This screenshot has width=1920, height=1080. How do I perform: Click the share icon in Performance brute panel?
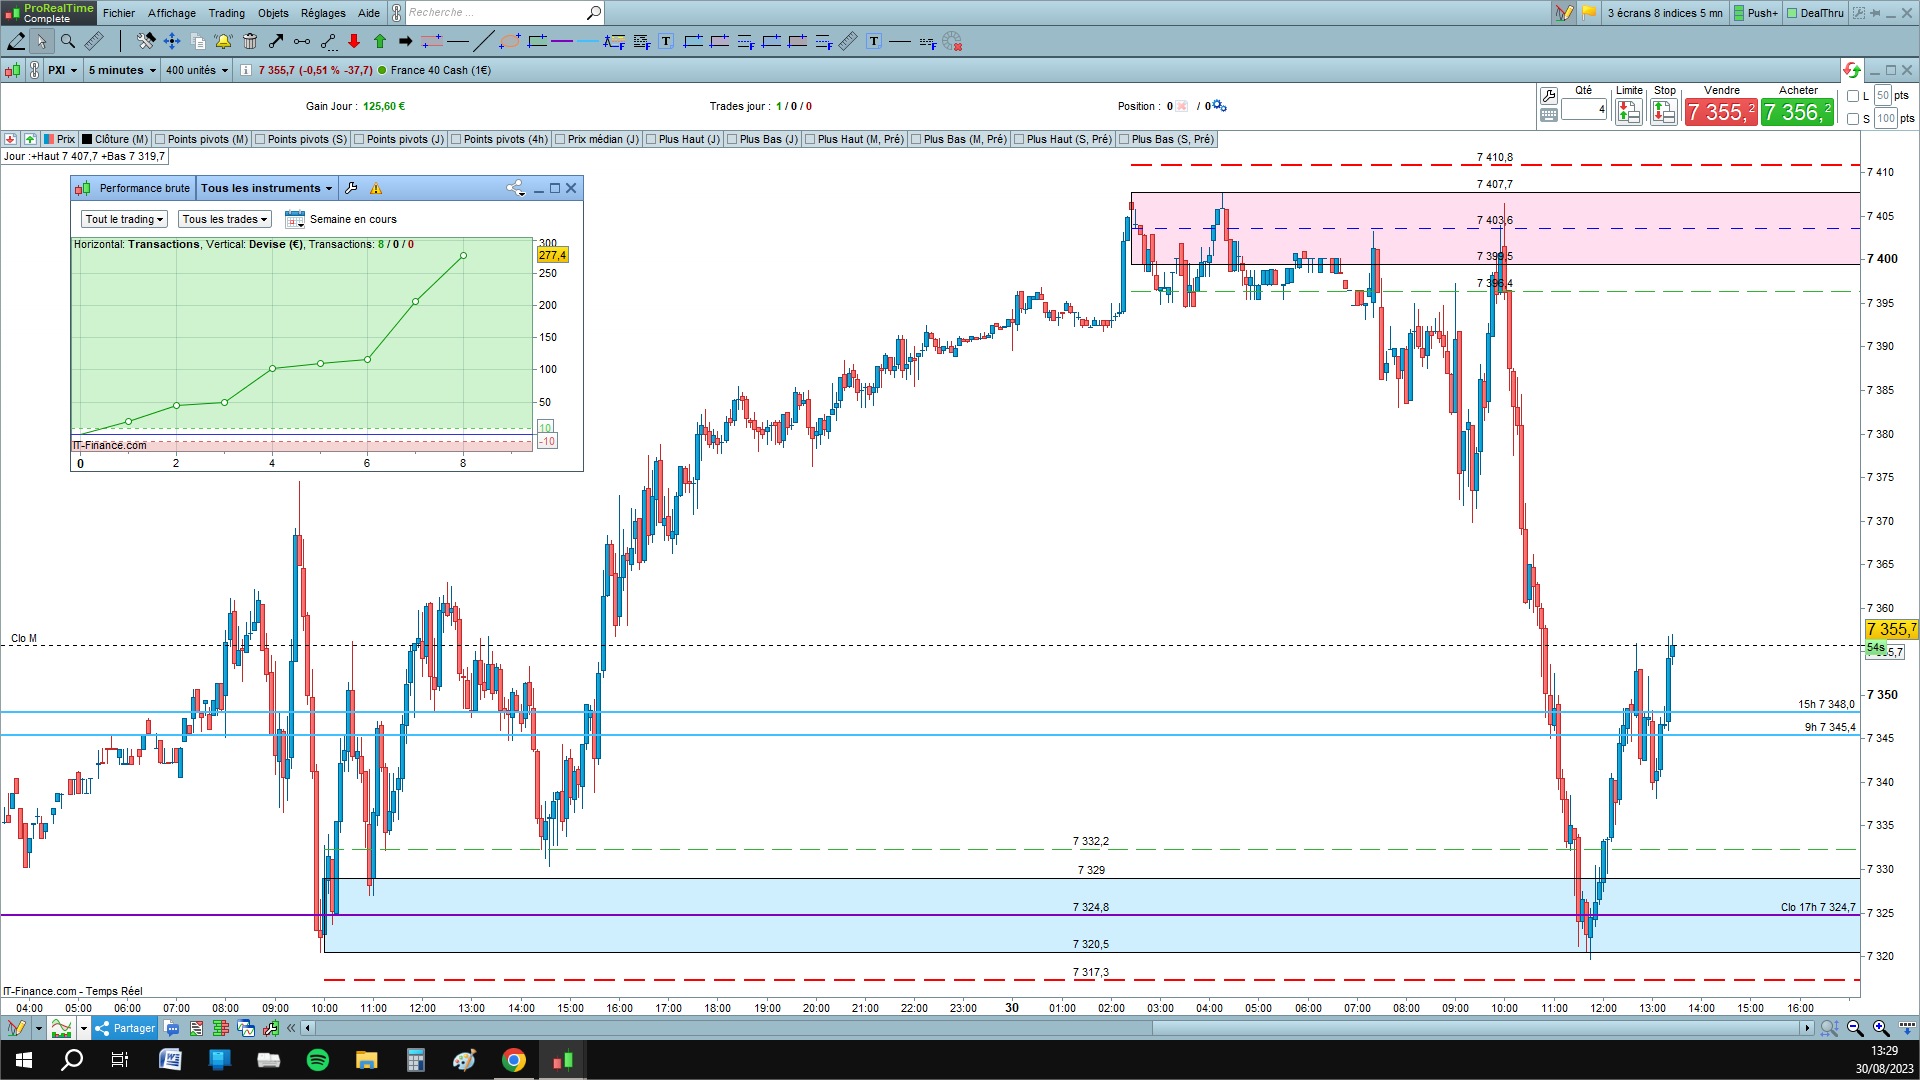click(514, 188)
